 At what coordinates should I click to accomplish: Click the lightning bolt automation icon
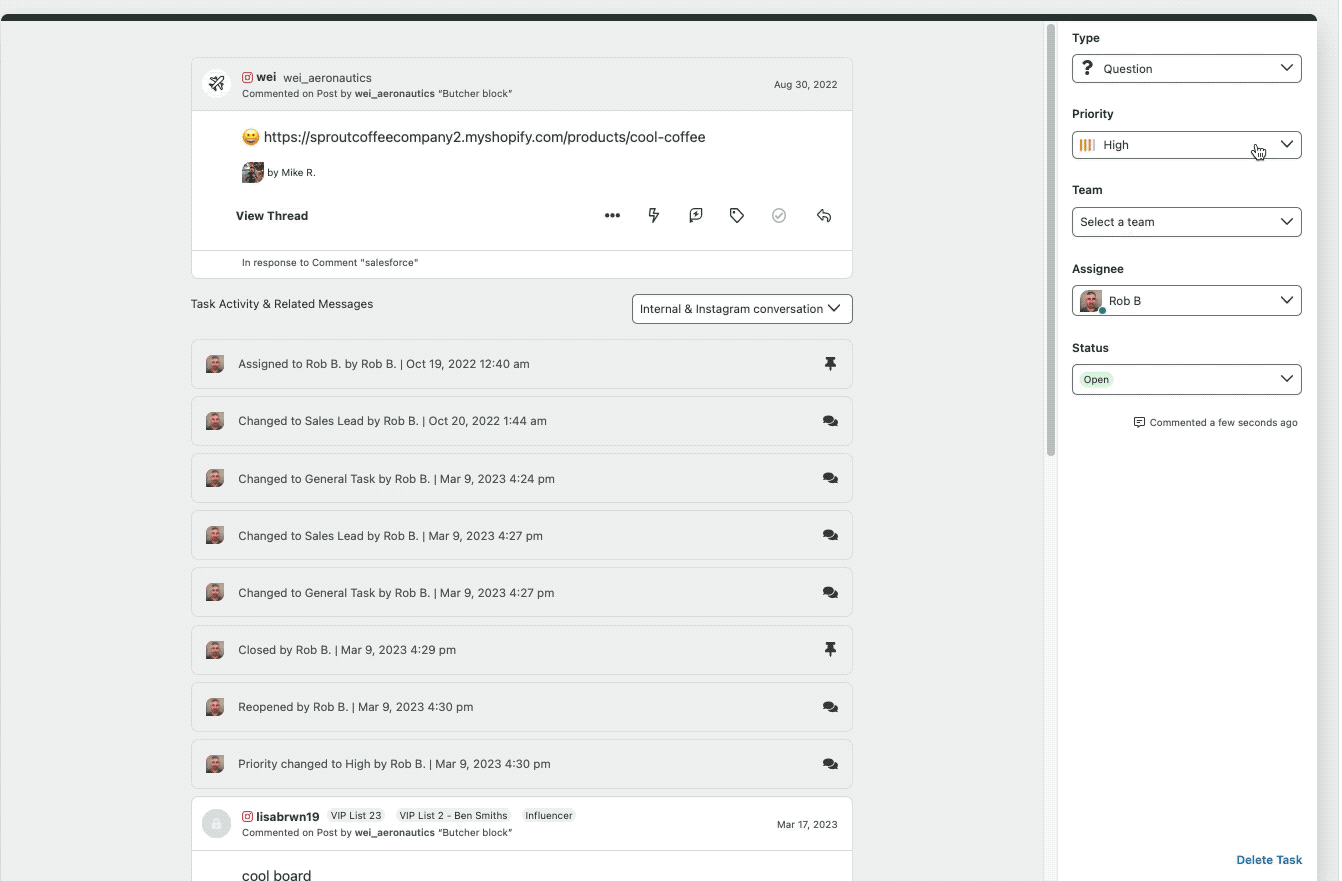pos(654,216)
